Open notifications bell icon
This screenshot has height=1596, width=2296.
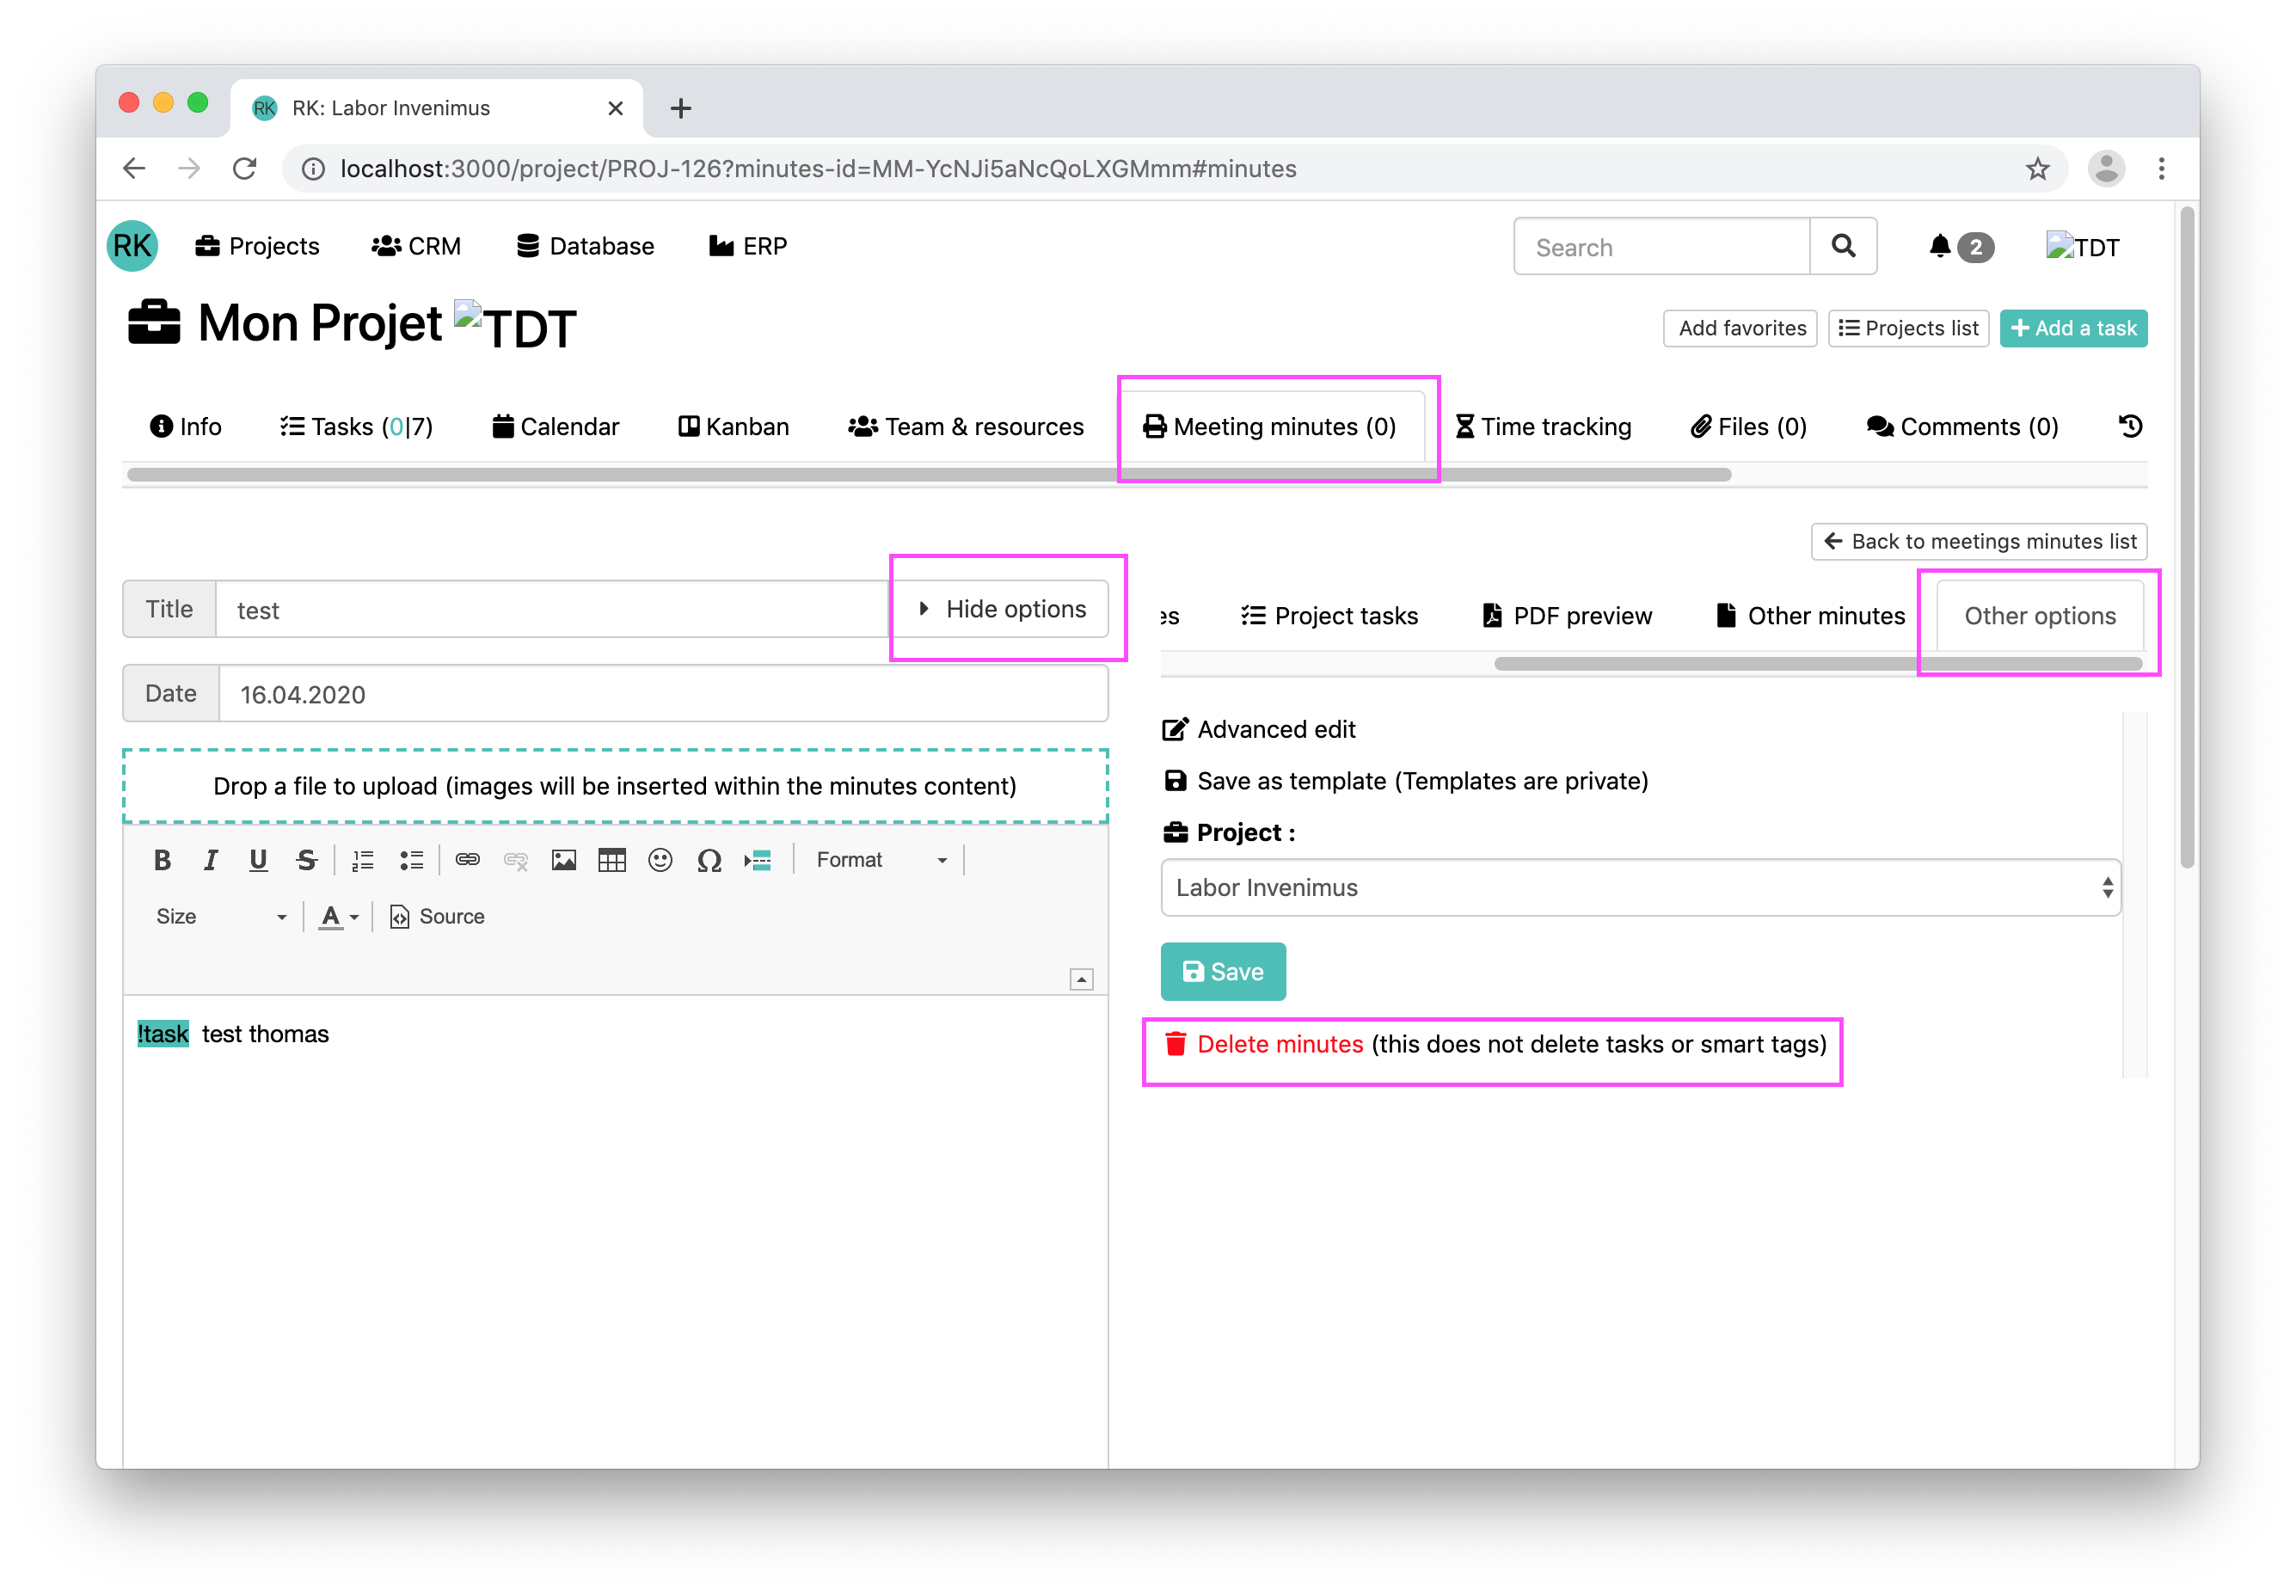(x=1939, y=246)
